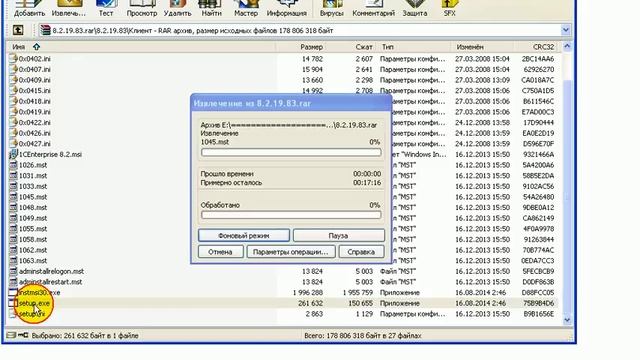
Task: Select the 1045.mst file in list
Action: coord(33,197)
